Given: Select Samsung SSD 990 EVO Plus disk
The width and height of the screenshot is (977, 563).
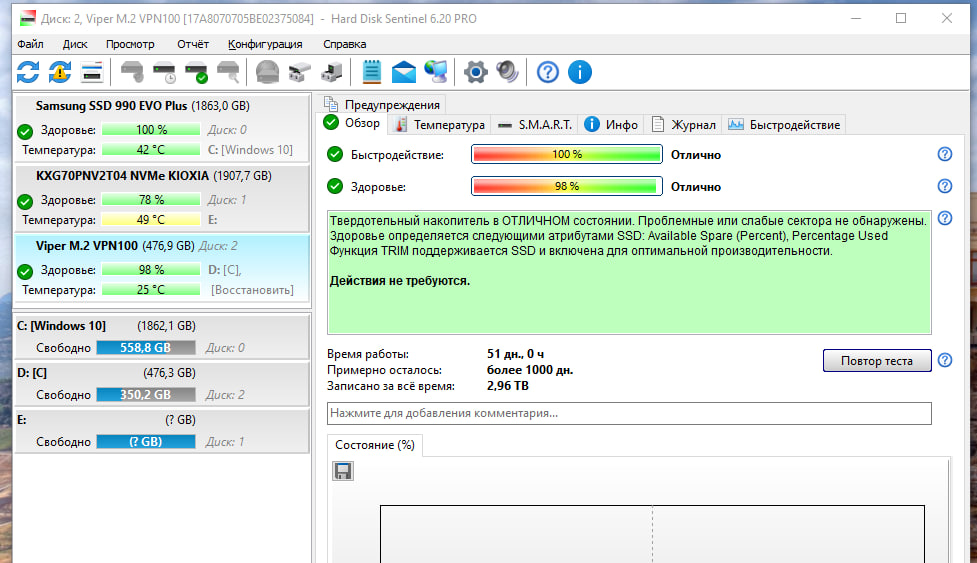Looking at the screenshot, I should pyautogui.click(x=162, y=128).
